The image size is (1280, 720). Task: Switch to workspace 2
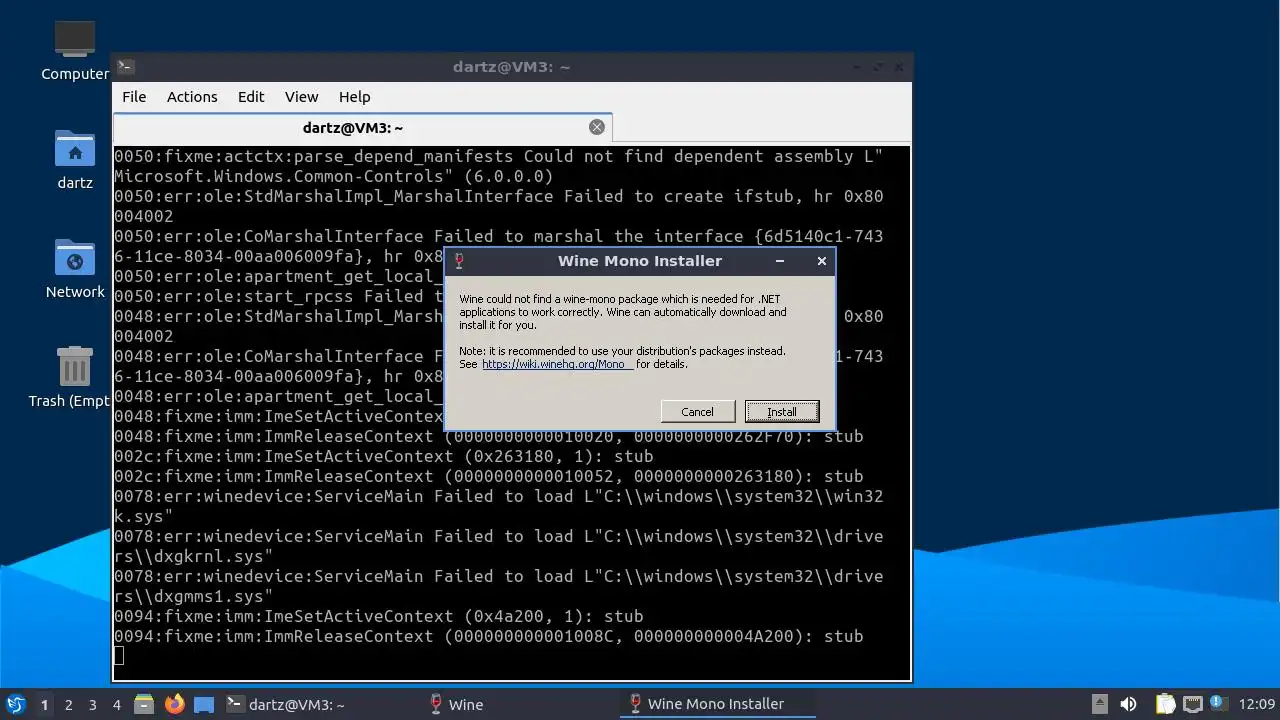tap(68, 704)
